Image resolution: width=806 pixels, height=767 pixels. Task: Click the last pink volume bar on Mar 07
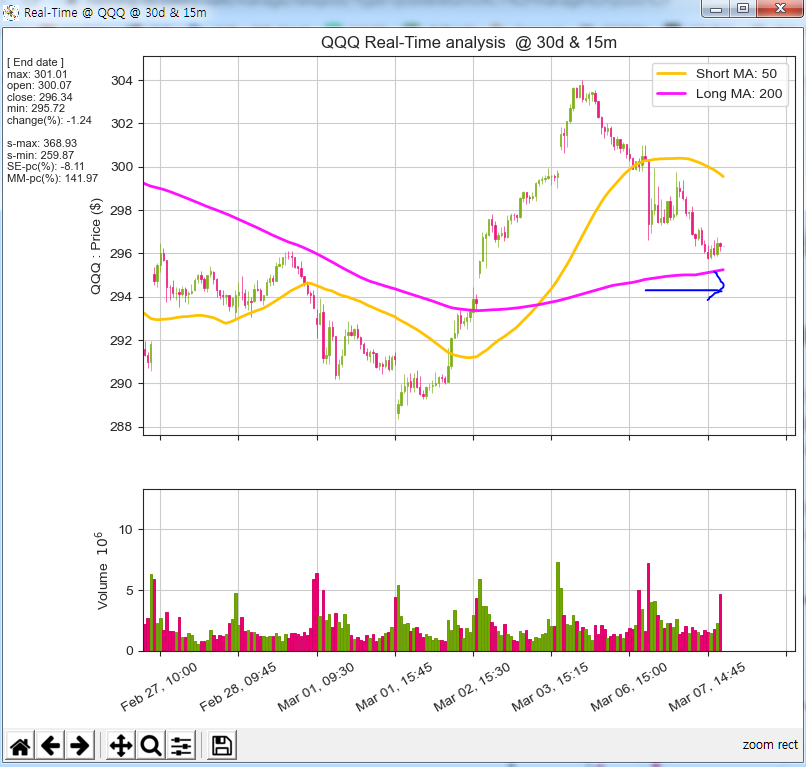721,623
